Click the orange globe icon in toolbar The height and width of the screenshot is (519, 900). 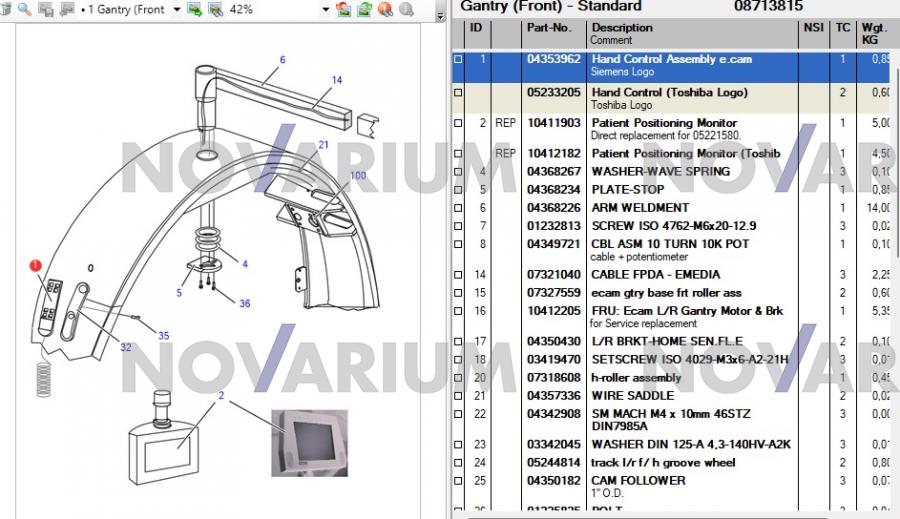tap(385, 9)
